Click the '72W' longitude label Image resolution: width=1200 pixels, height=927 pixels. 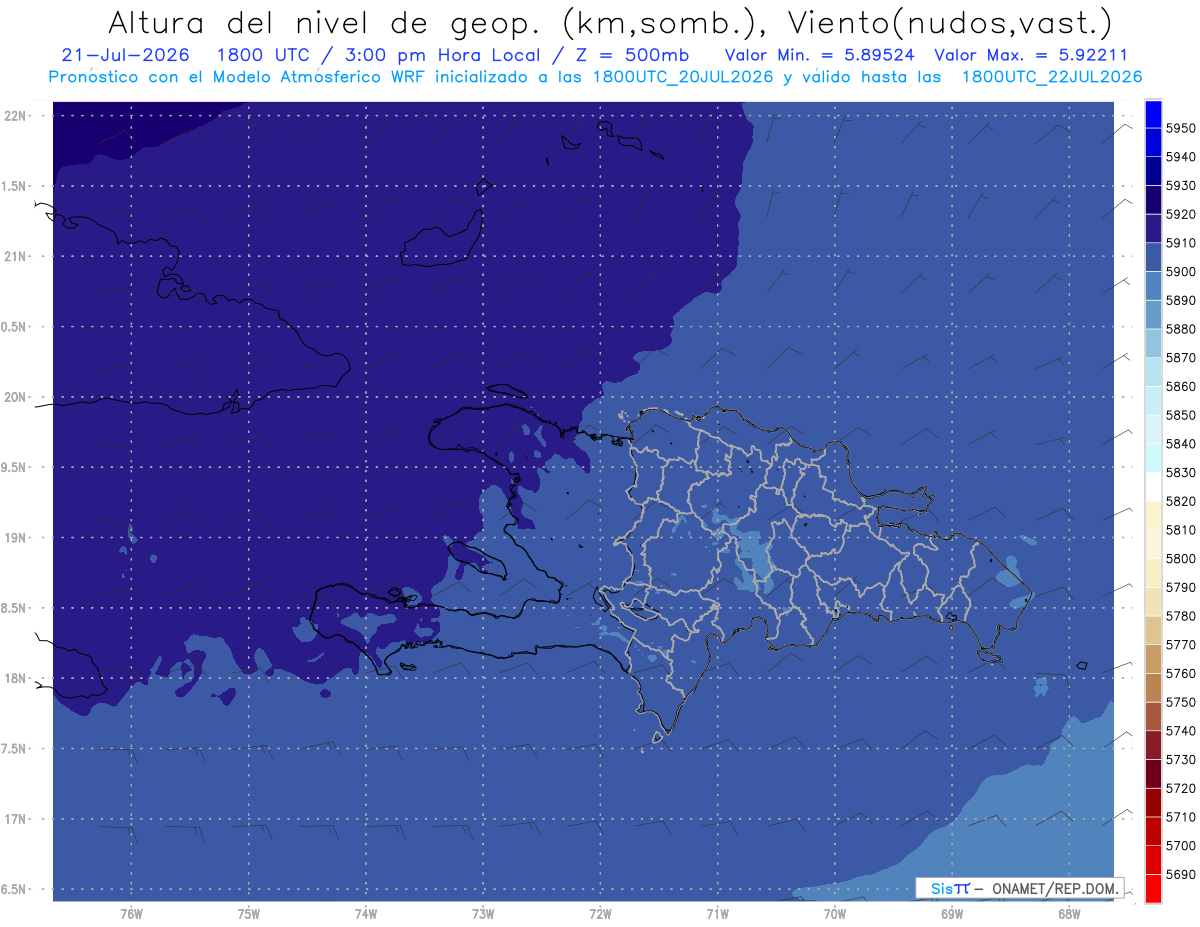[600, 913]
